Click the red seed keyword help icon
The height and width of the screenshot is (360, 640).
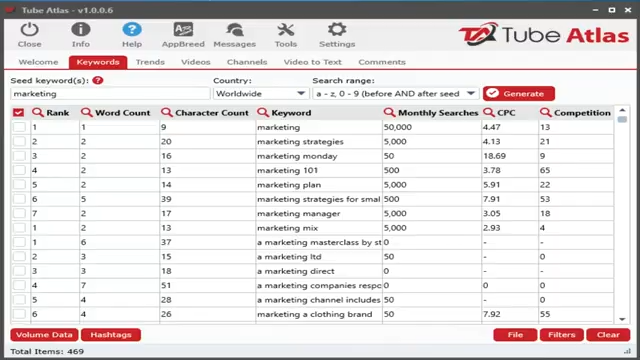(x=98, y=80)
